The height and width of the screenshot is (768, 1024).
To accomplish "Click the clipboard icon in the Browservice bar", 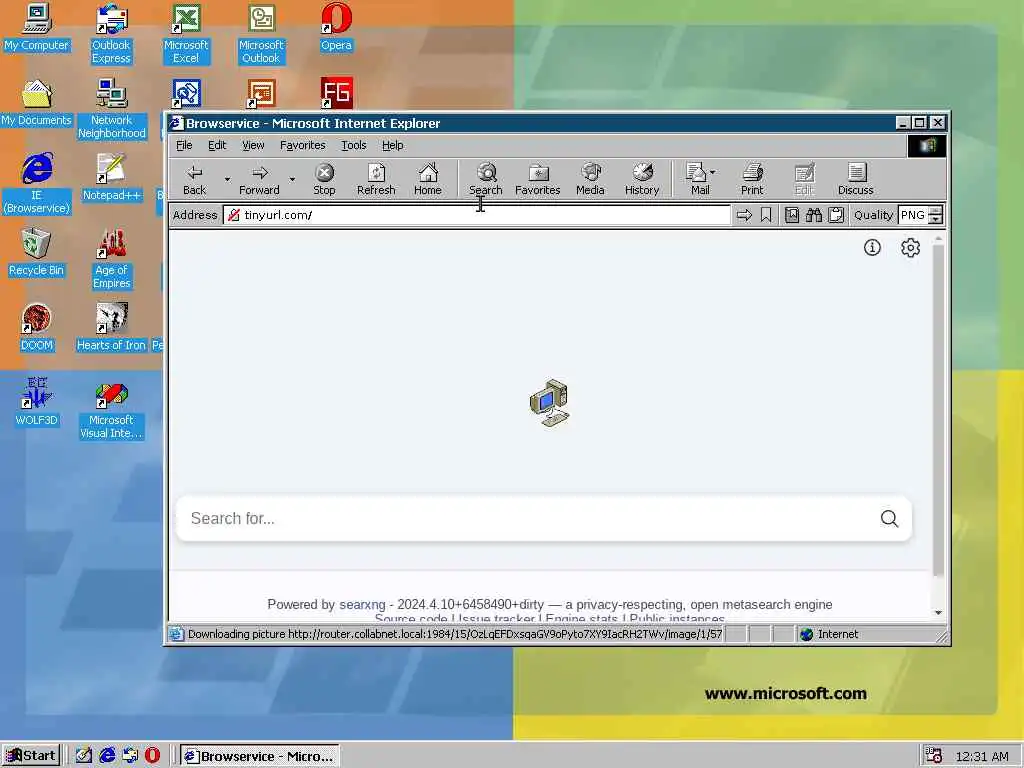I will click(x=836, y=215).
